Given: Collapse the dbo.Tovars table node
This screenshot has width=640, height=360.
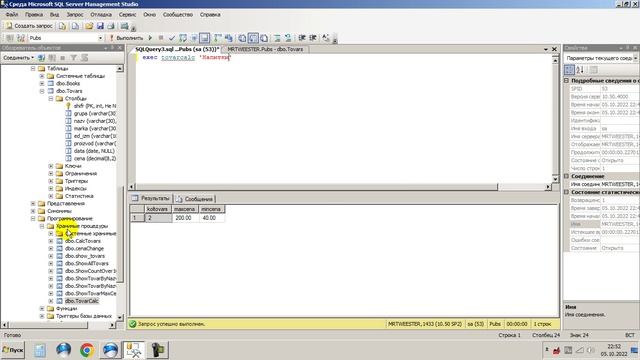Looking at the screenshot, I should pos(42,91).
